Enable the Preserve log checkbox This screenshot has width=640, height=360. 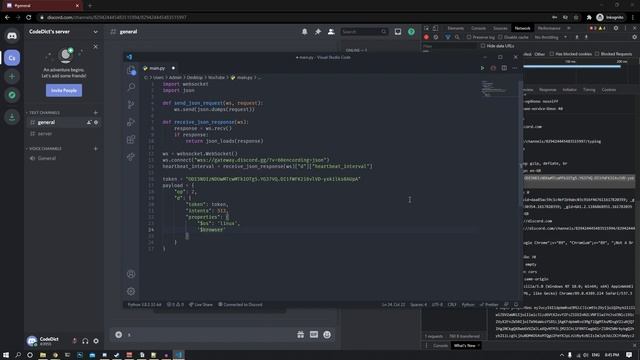pyautogui.click(x=469, y=37)
